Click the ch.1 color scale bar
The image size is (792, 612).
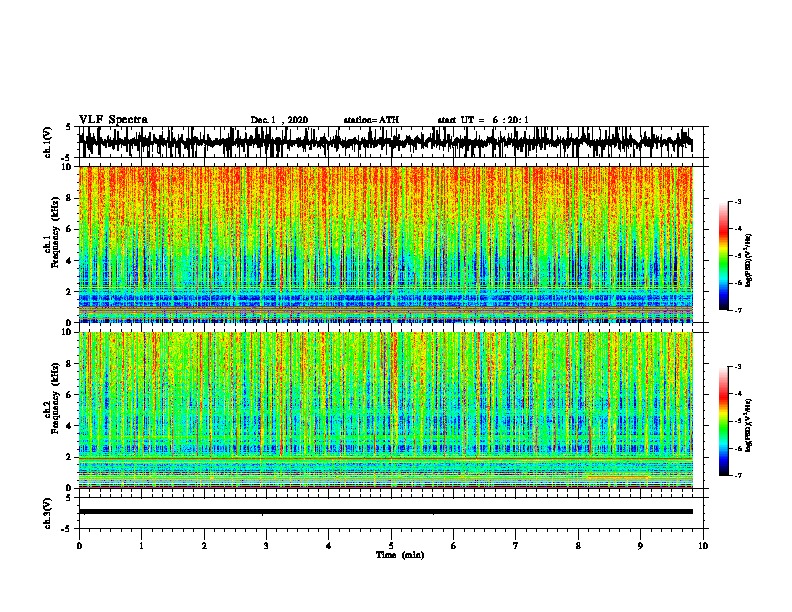[x=723, y=256]
